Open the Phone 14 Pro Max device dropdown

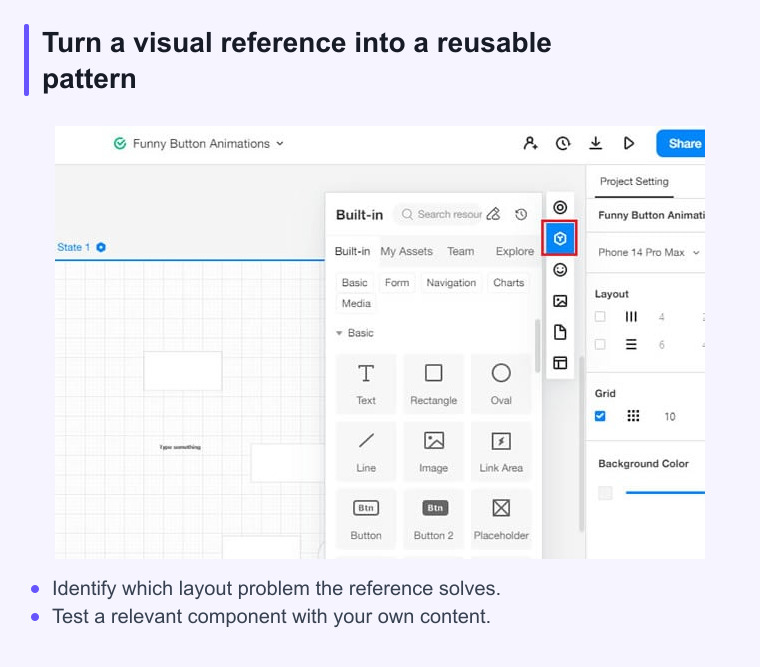click(x=648, y=253)
